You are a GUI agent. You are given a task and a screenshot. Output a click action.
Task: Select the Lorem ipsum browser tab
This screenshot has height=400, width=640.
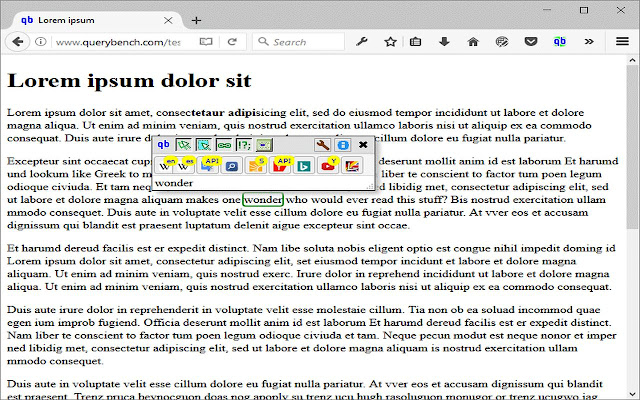point(90,19)
